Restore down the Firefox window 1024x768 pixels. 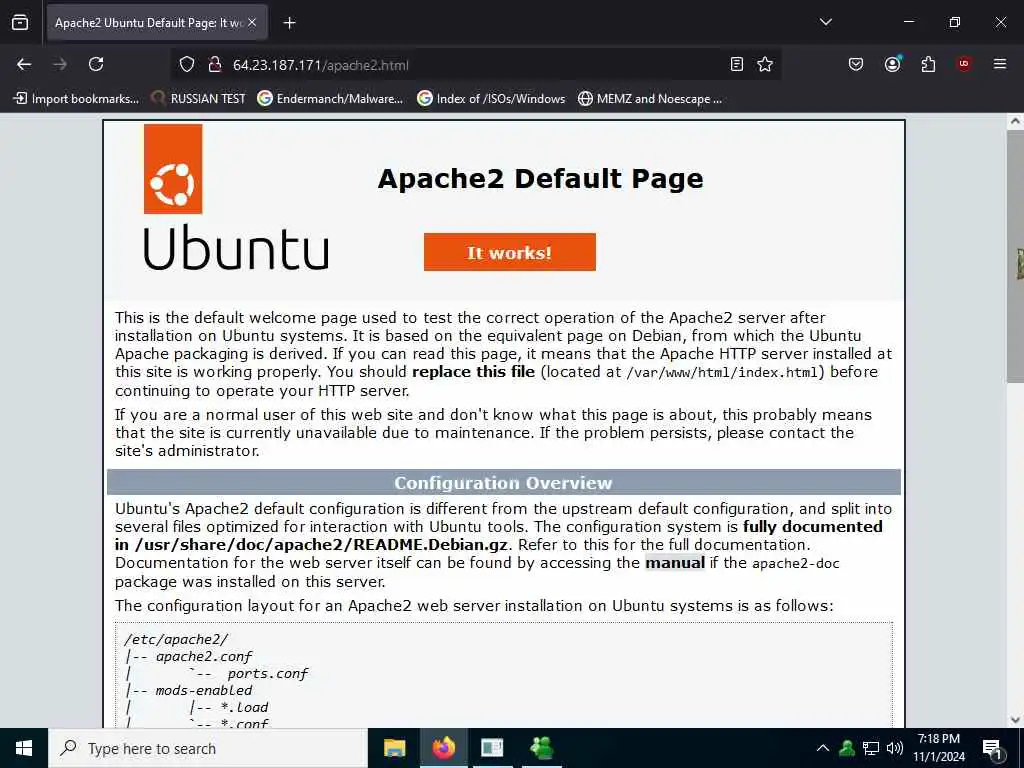click(954, 22)
